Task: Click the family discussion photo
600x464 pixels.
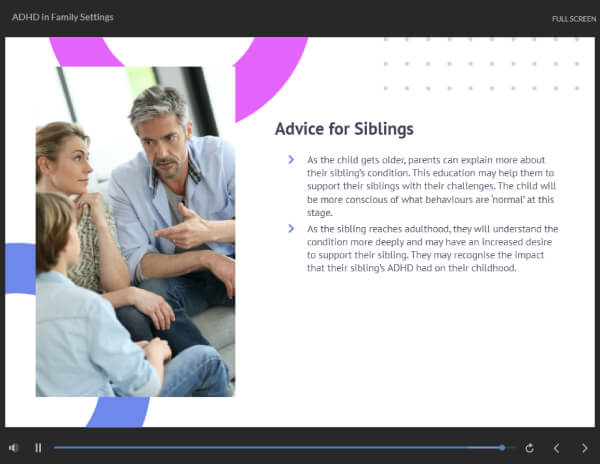Action: pyautogui.click(x=135, y=231)
